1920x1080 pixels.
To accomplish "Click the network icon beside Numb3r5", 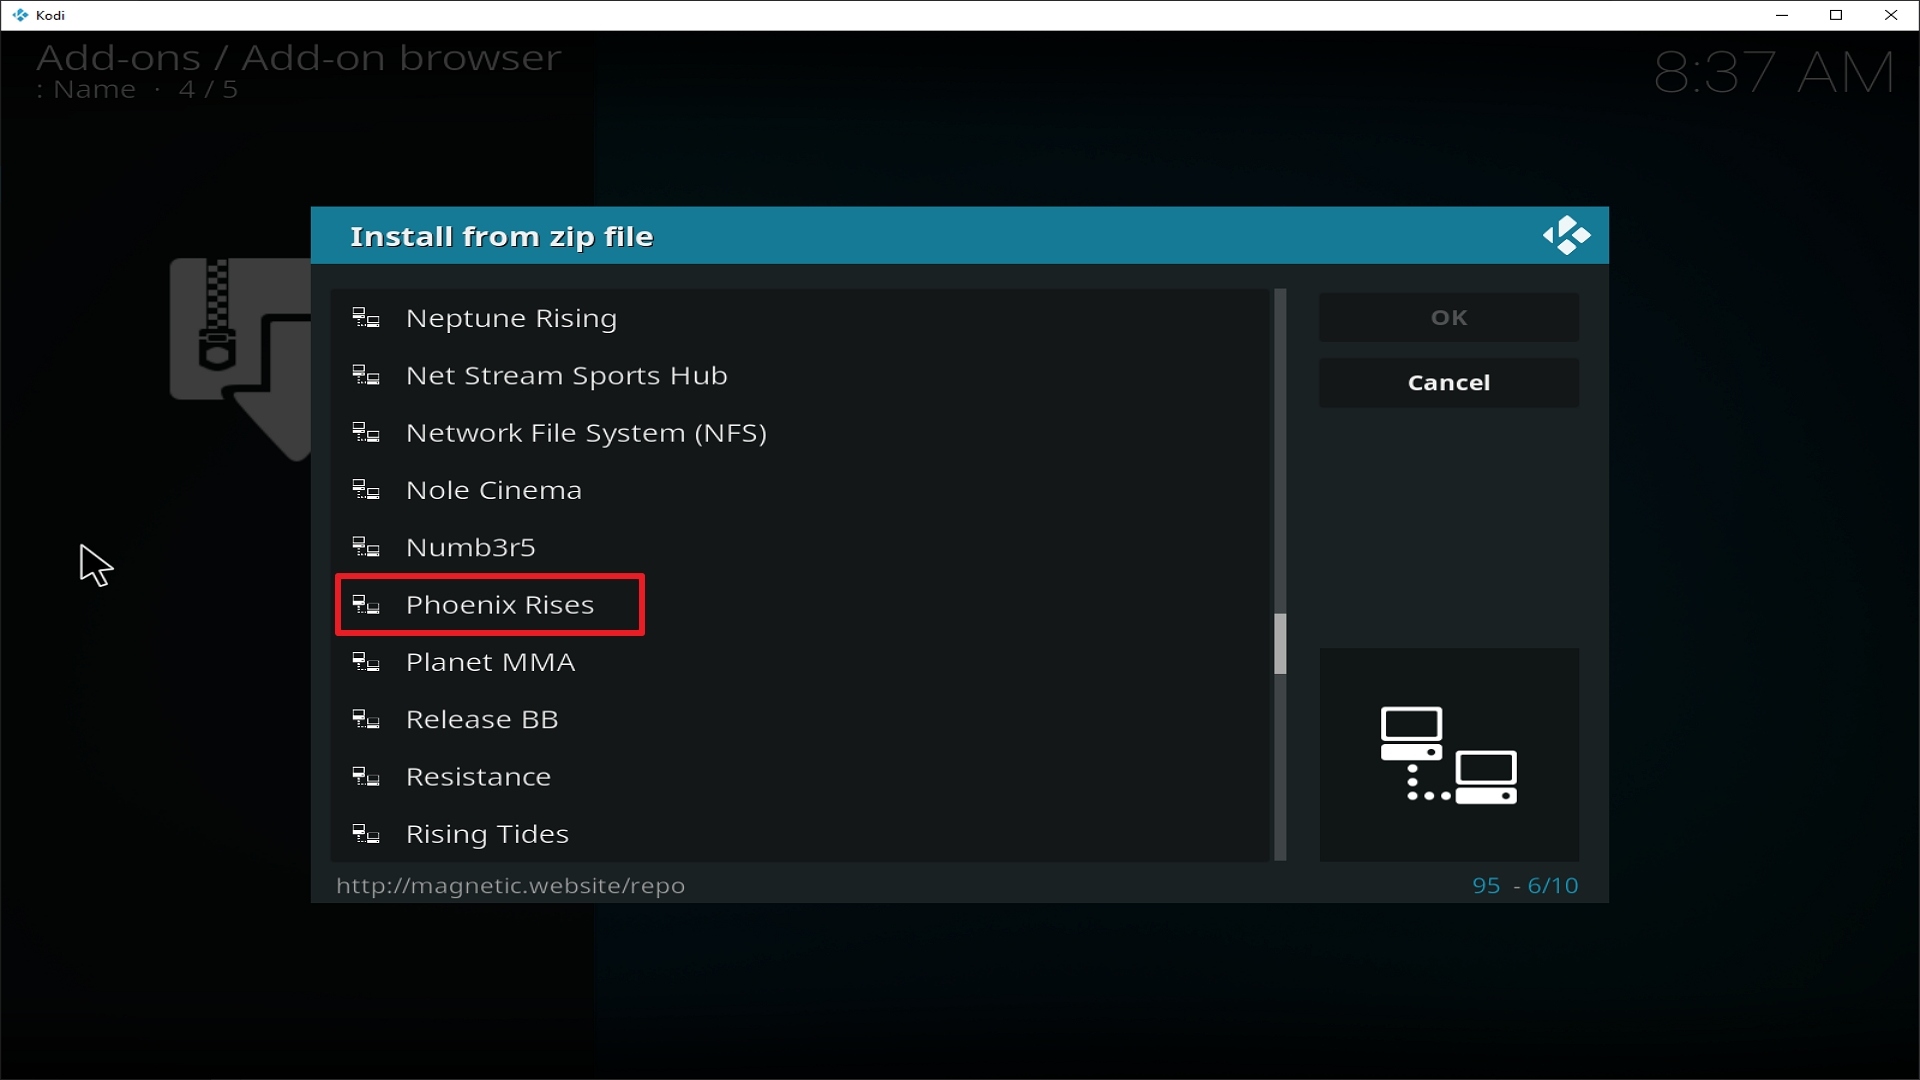I will pos(366,548).
